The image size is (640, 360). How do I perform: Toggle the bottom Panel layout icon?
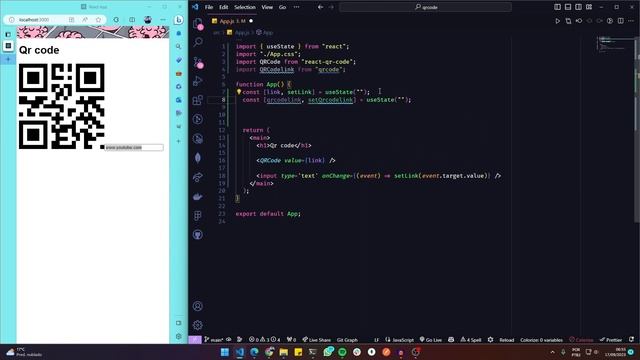tap(568, 7)
